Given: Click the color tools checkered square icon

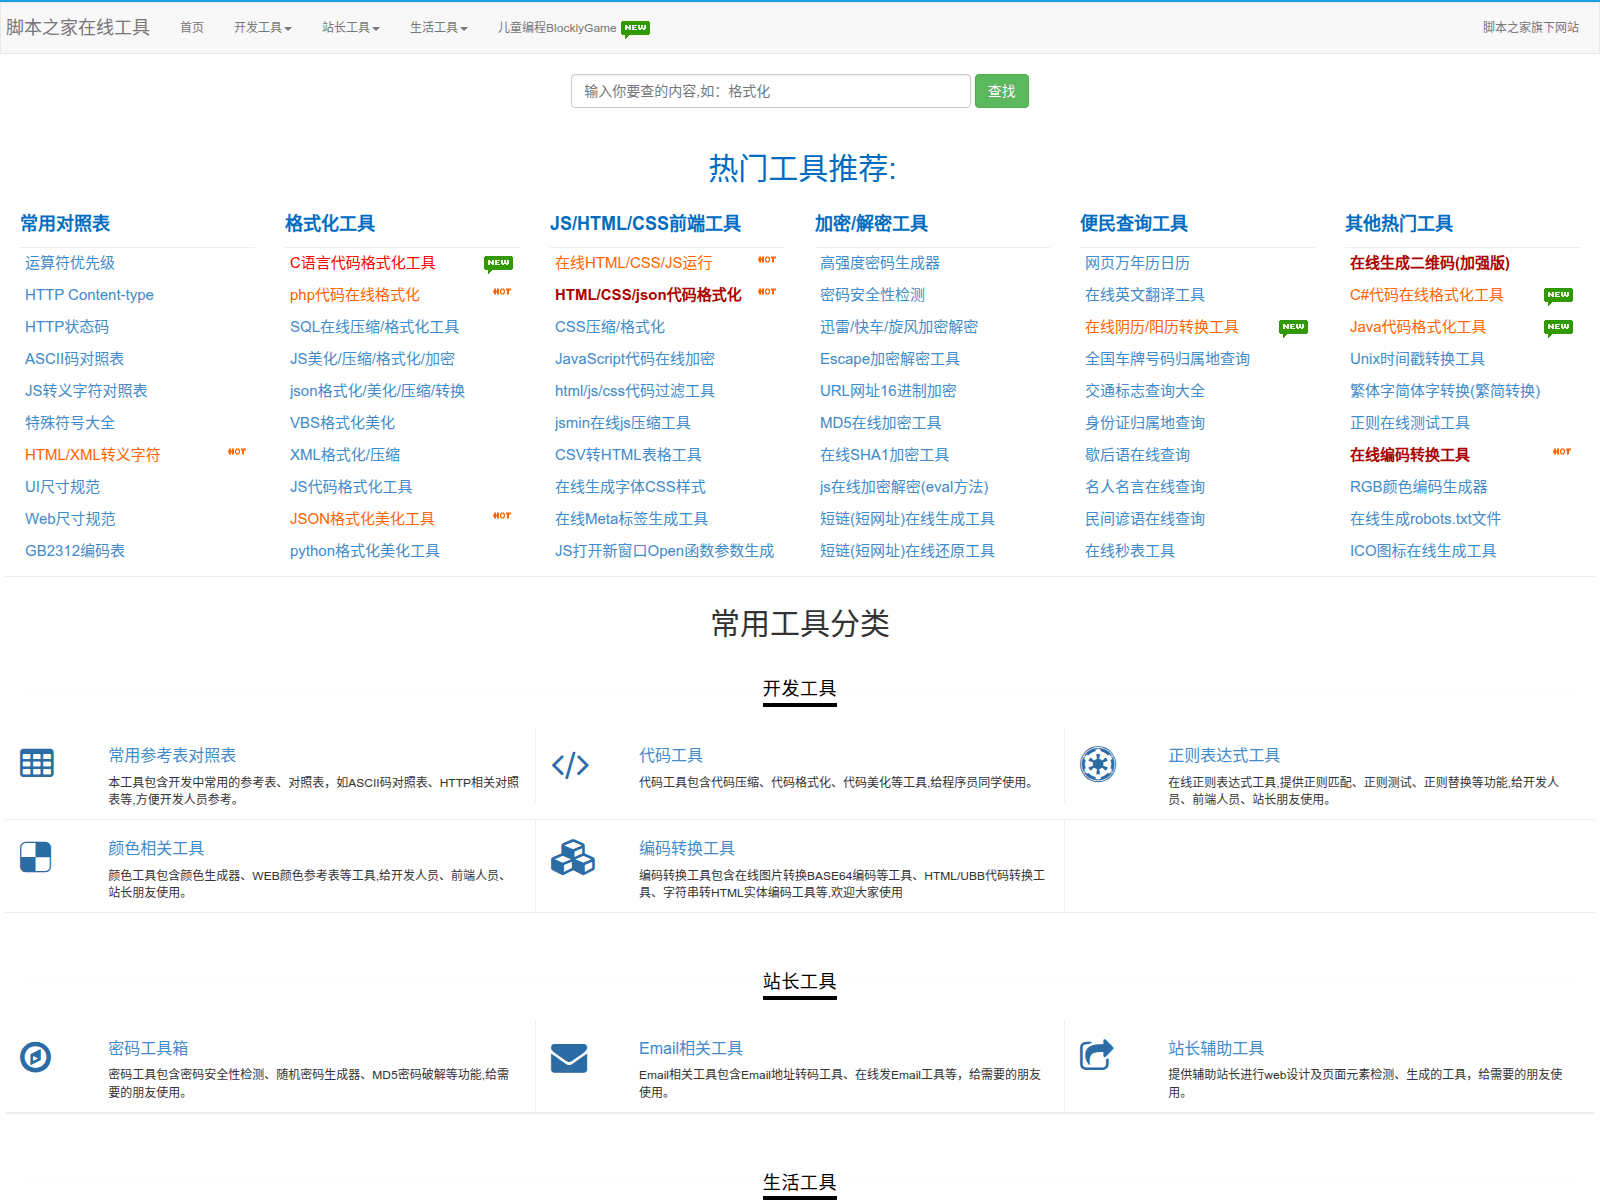Looking at the screenshot, I should coord(36,857).
